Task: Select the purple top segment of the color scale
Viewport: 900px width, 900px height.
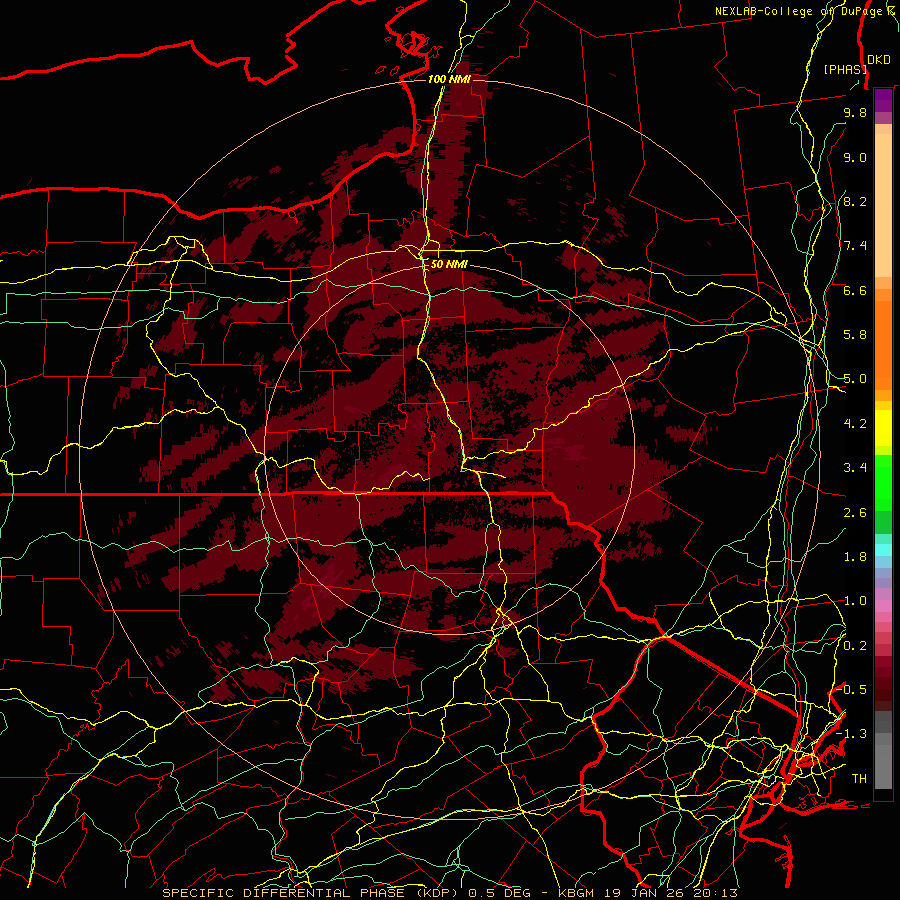Action: [x=883, y=101]
